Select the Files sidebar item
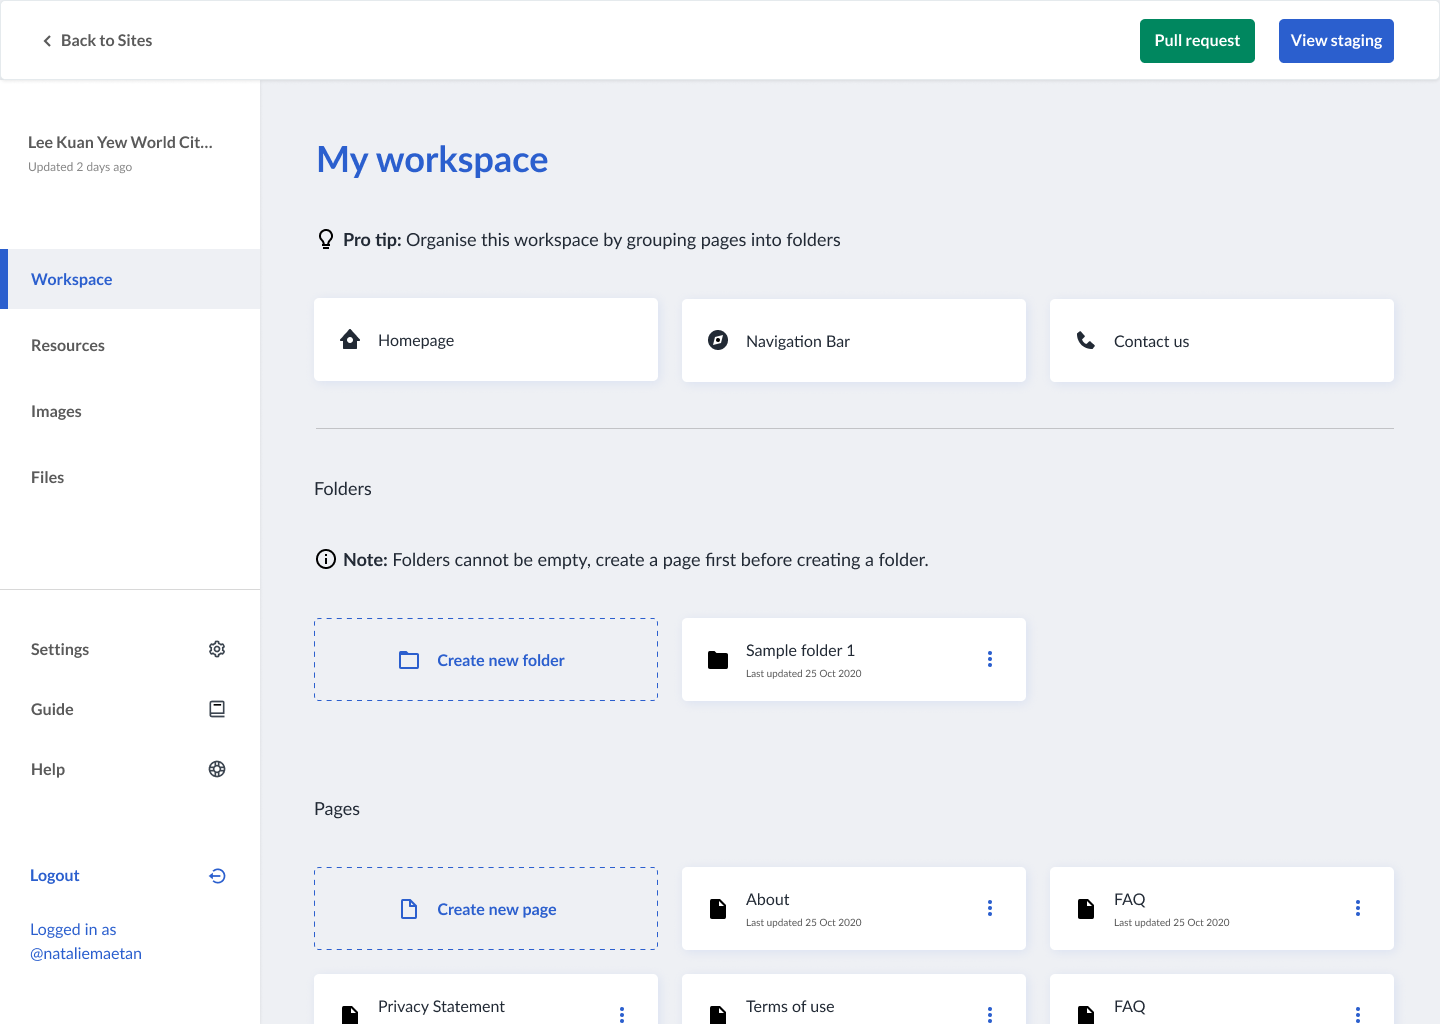Screen dimensions: 1440x1024 [x=47, y=477]
